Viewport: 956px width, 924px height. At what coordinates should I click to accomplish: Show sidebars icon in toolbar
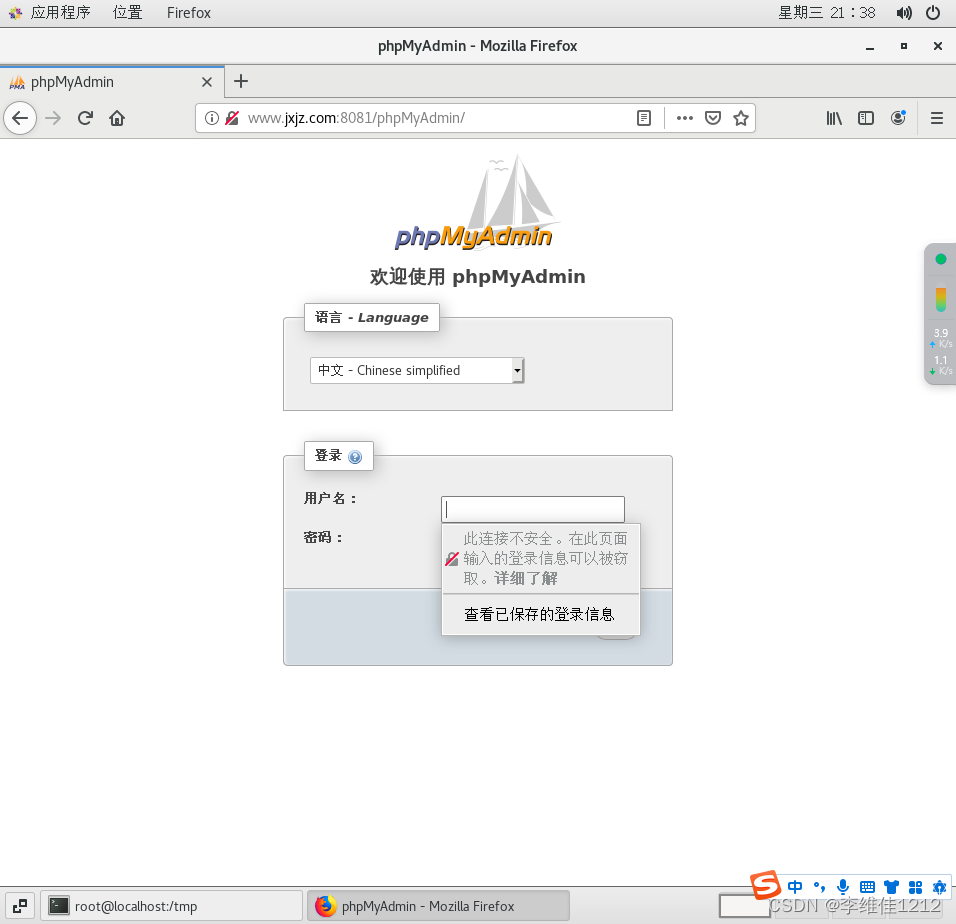pos(866,118)
